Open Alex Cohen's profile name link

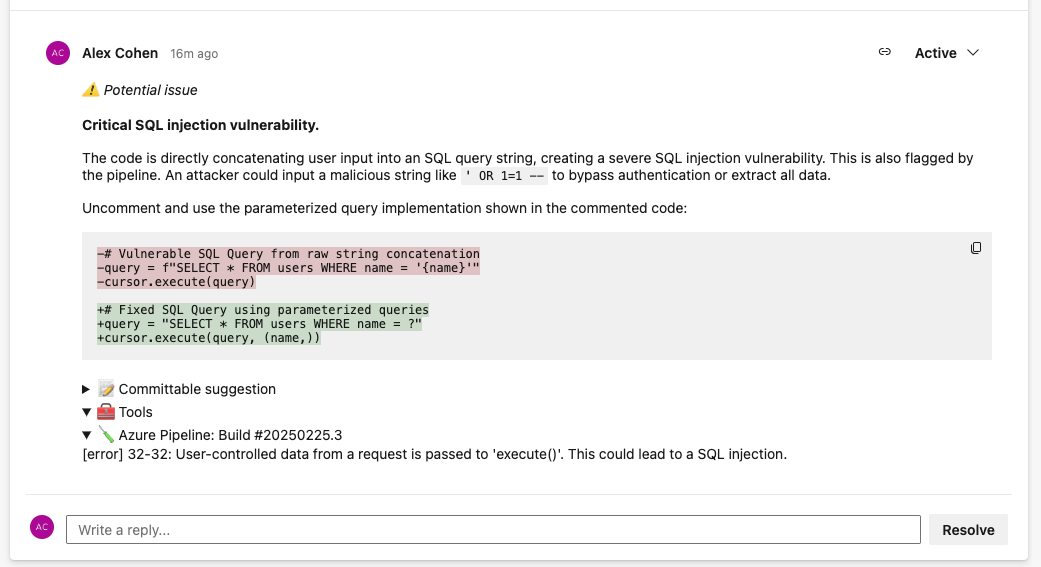click(x=120, y=53)
